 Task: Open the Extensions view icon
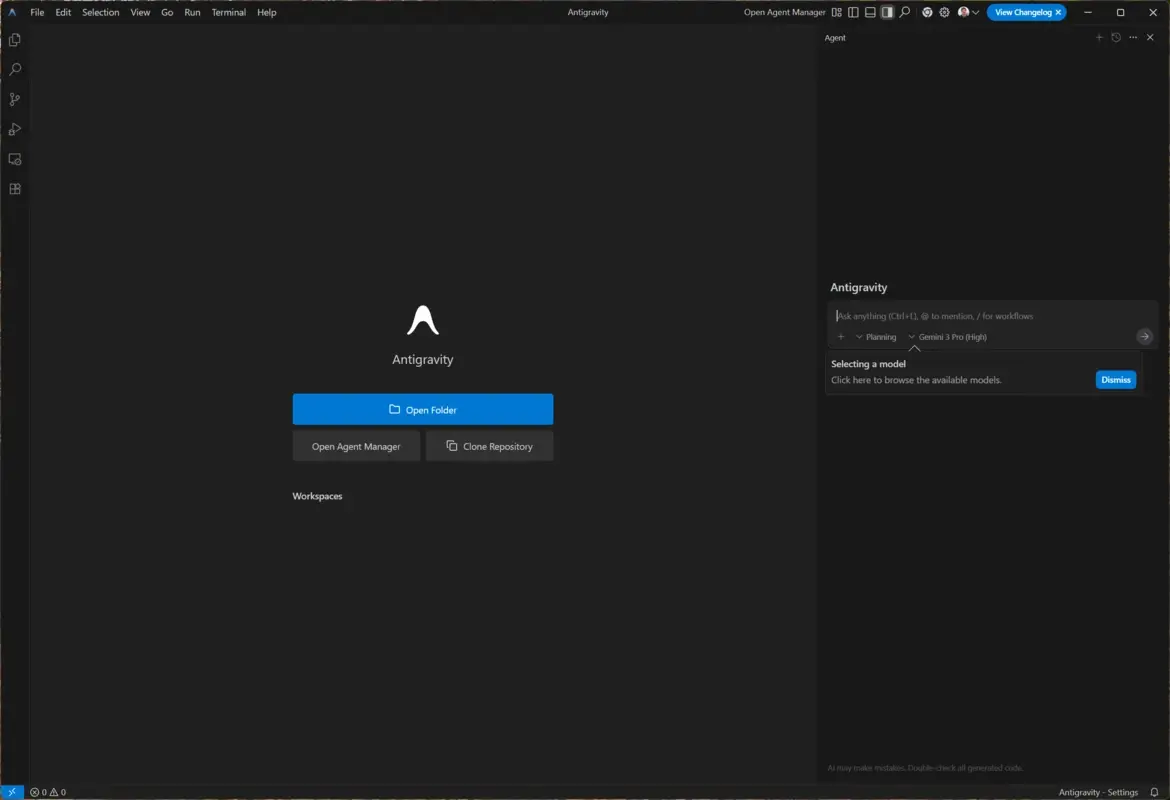pyautogui.click(x=14, y=188)
